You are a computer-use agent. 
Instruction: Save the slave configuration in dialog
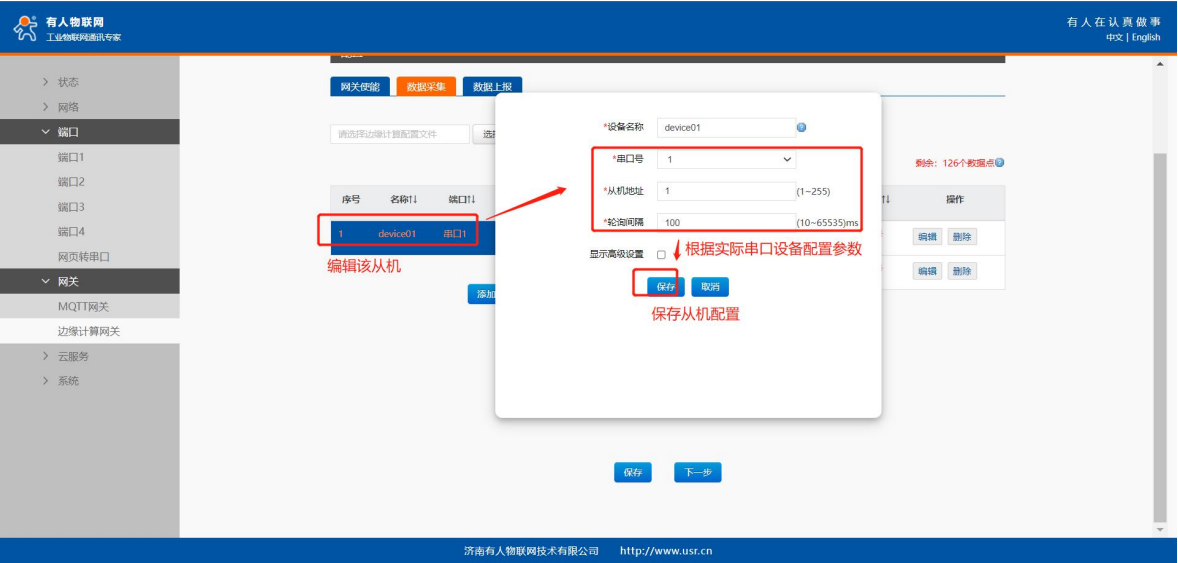pos(666,287)
